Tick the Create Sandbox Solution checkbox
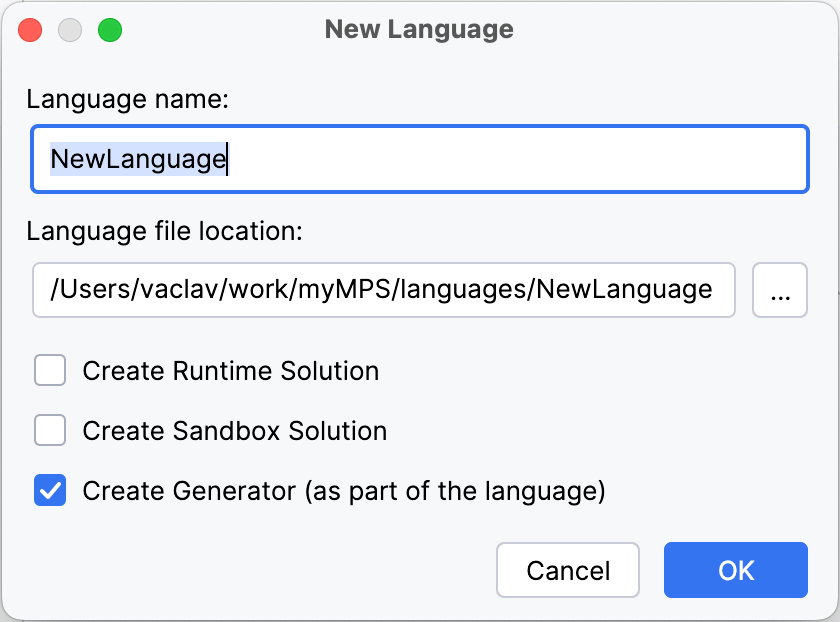The width and height of the screenshot is (840, 622). (50, 431)
